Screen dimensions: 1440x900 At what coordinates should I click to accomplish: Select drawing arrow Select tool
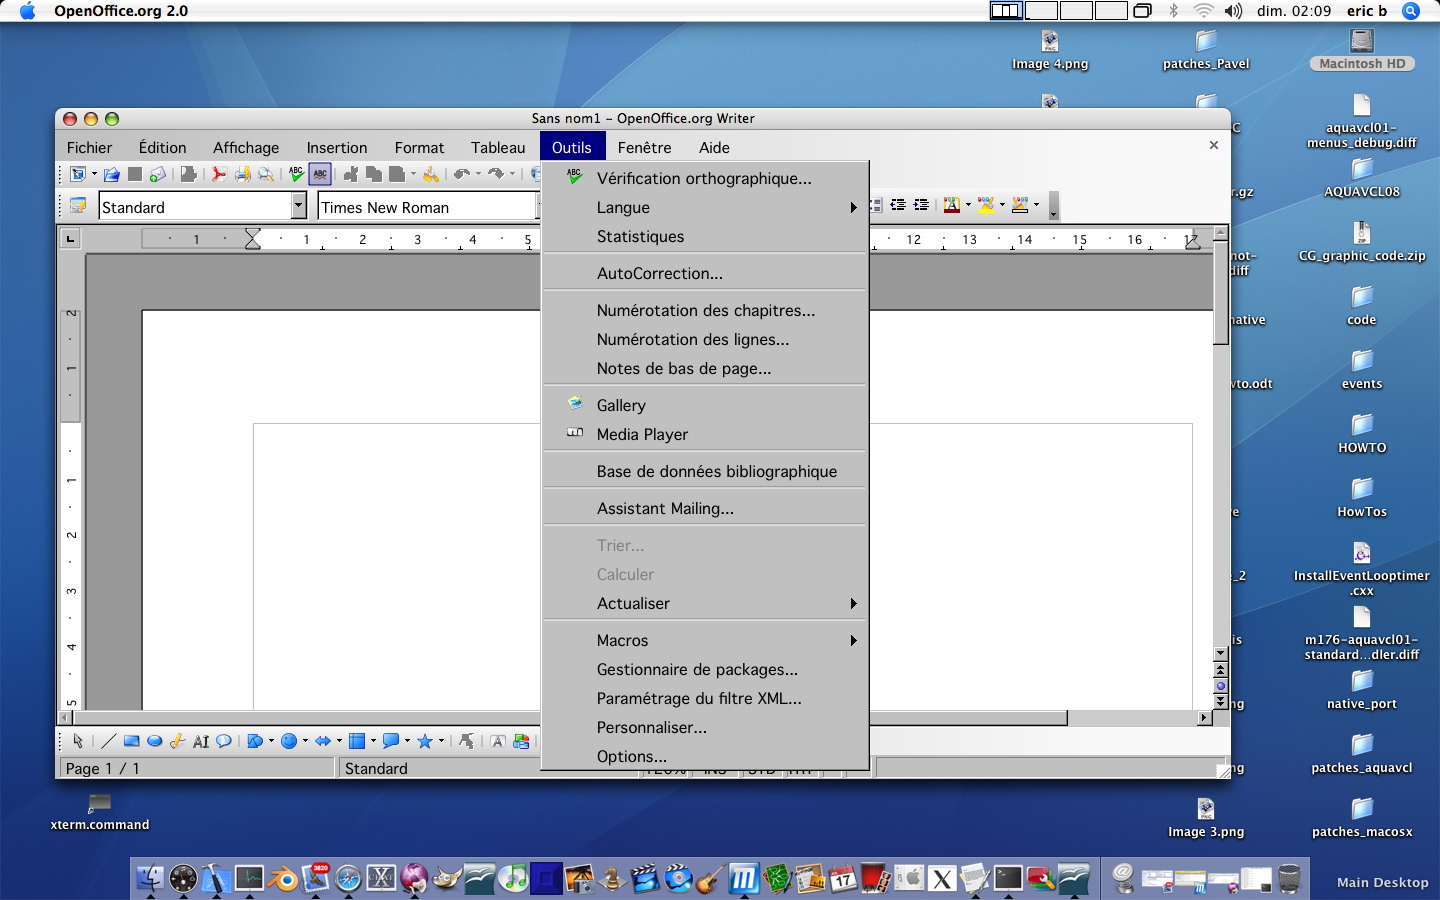click(x=78, y=741)
